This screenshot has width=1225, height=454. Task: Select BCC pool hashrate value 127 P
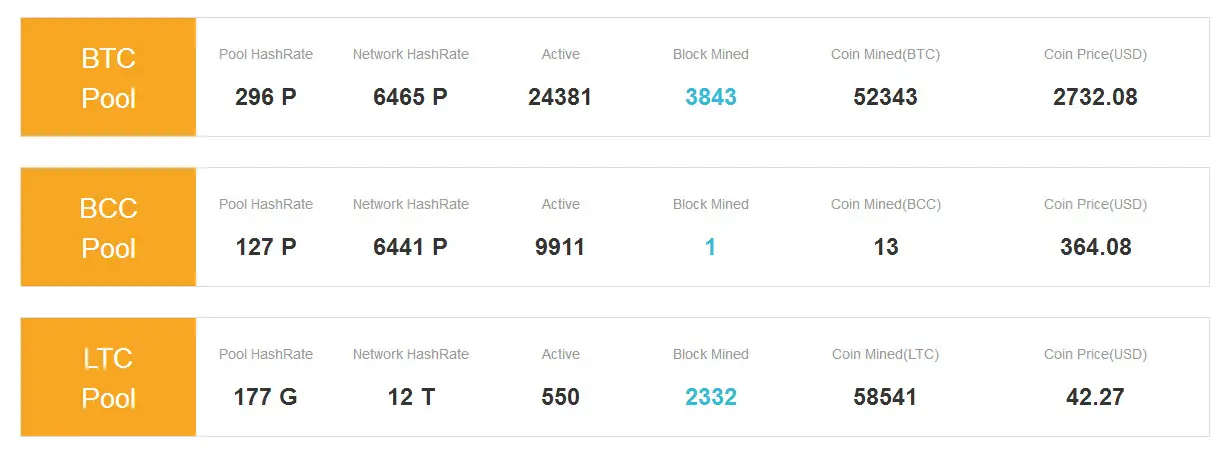coord(266,247)
